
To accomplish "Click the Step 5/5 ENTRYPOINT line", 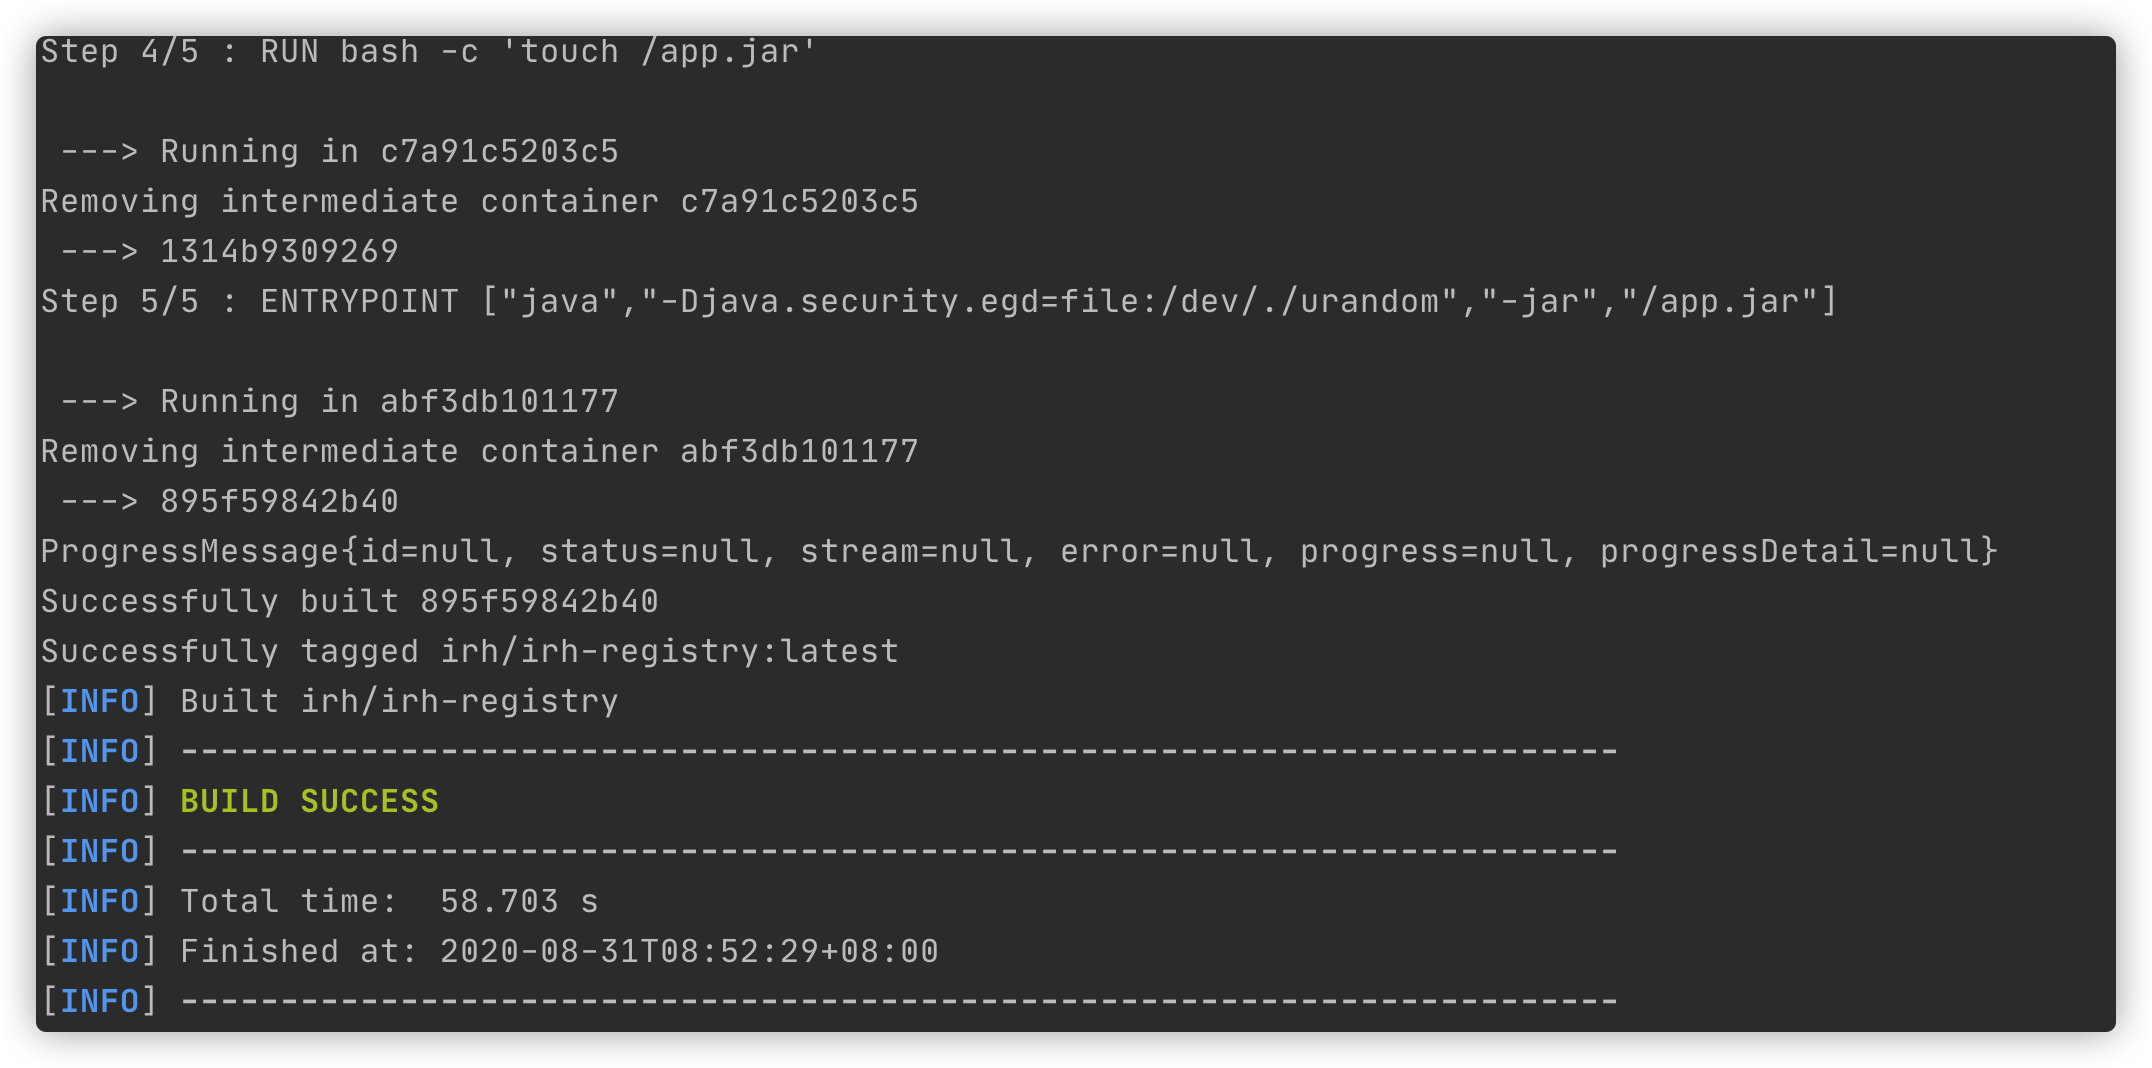I will point(938,301).
